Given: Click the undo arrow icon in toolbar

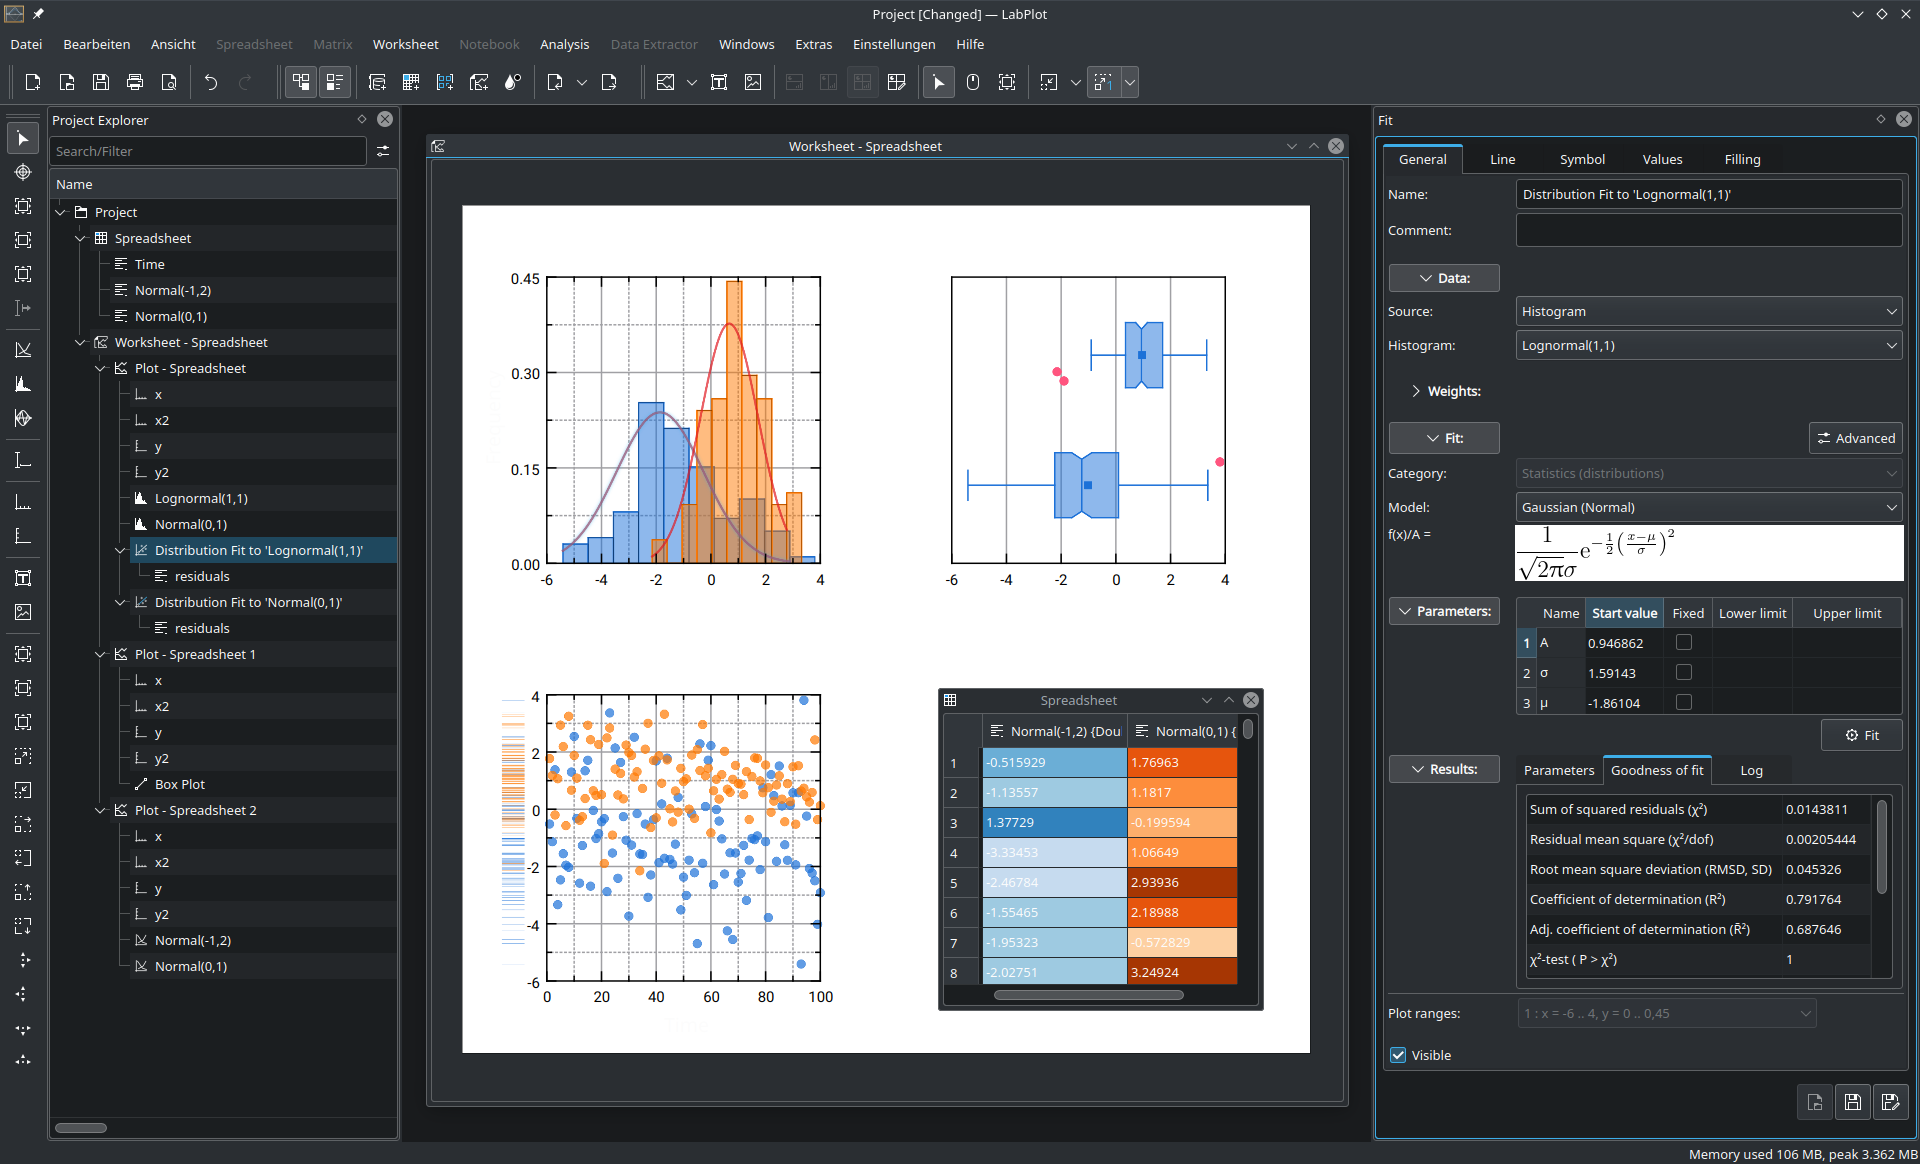Looking at the screenshot, I should (x=210, y=85).
